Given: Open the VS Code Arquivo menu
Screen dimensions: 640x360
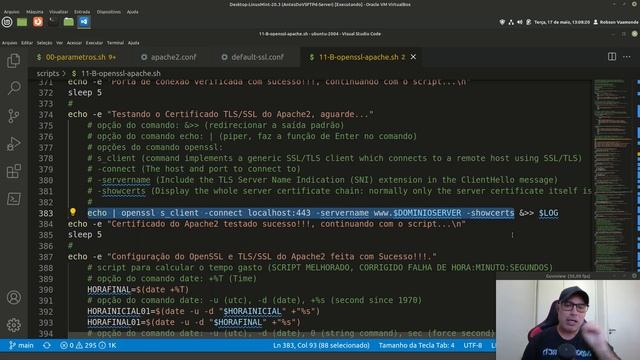Looking at the screenshot, I should coord(9,43).
